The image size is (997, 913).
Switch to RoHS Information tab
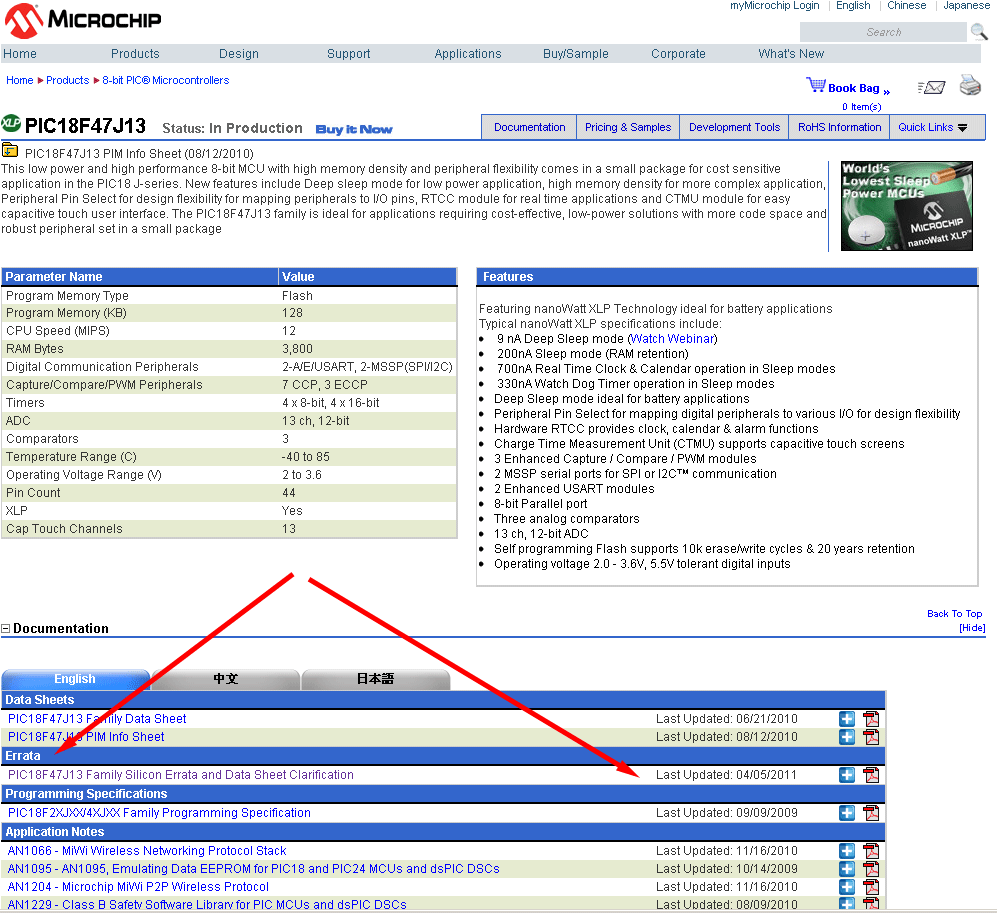click(x=839, y=127)
